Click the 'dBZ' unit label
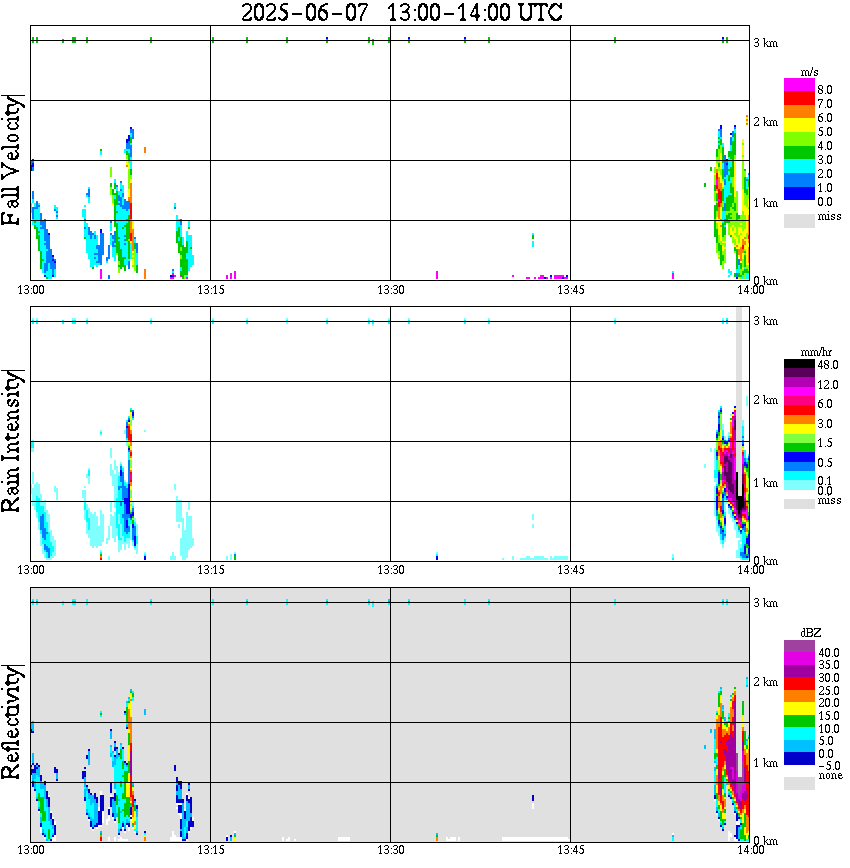 (811, 632)
